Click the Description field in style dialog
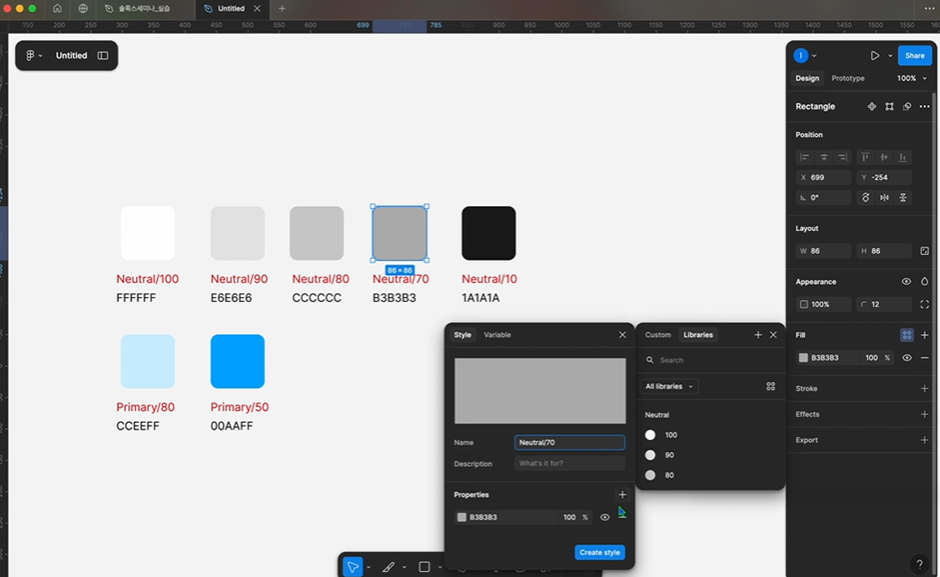Image resolution: width=940 pixels, height=577 pixels. pyautogui.click(x=570, y=463)
